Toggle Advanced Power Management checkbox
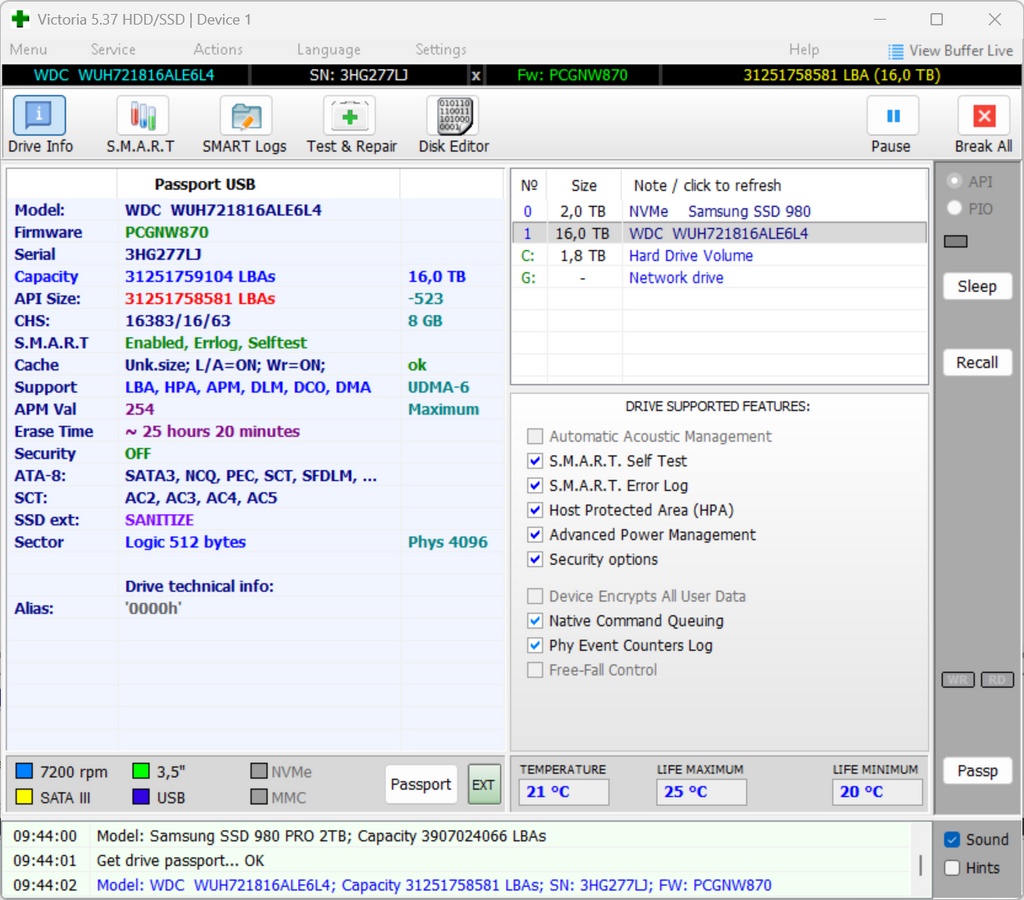 coord(535,535)
